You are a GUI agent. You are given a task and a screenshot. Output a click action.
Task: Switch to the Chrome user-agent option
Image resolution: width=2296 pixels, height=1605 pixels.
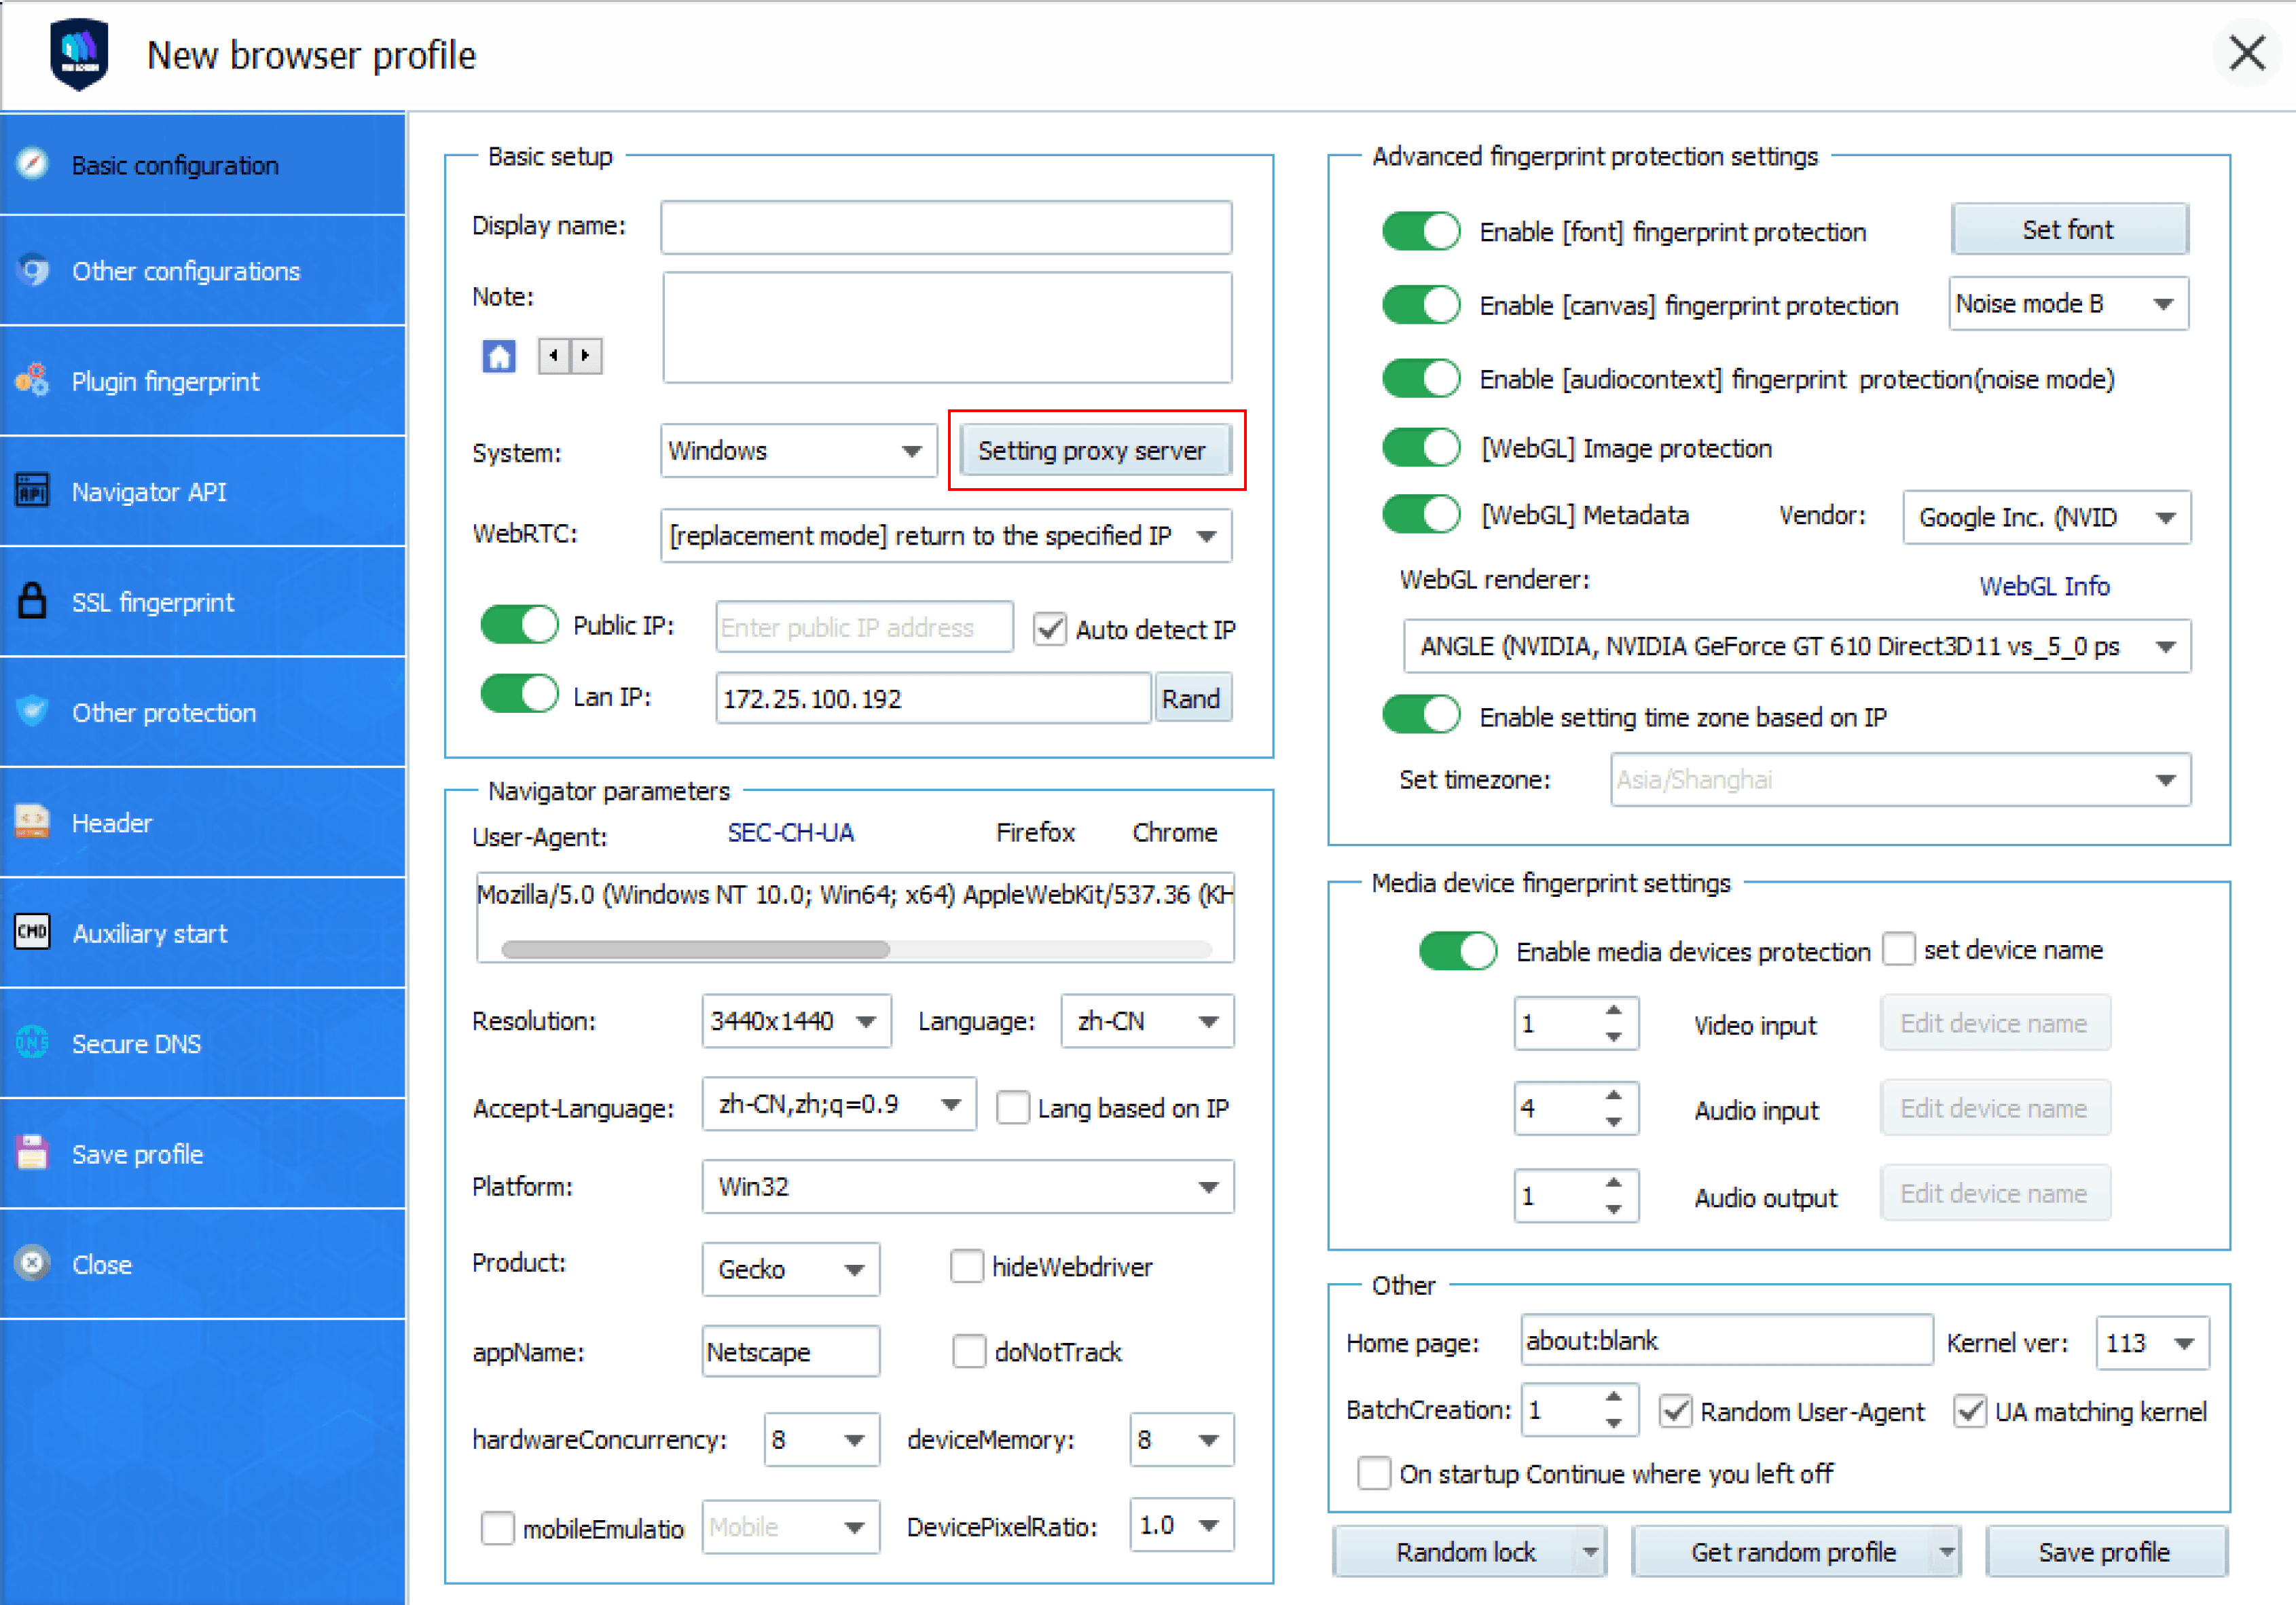(x=1174, y=832)
